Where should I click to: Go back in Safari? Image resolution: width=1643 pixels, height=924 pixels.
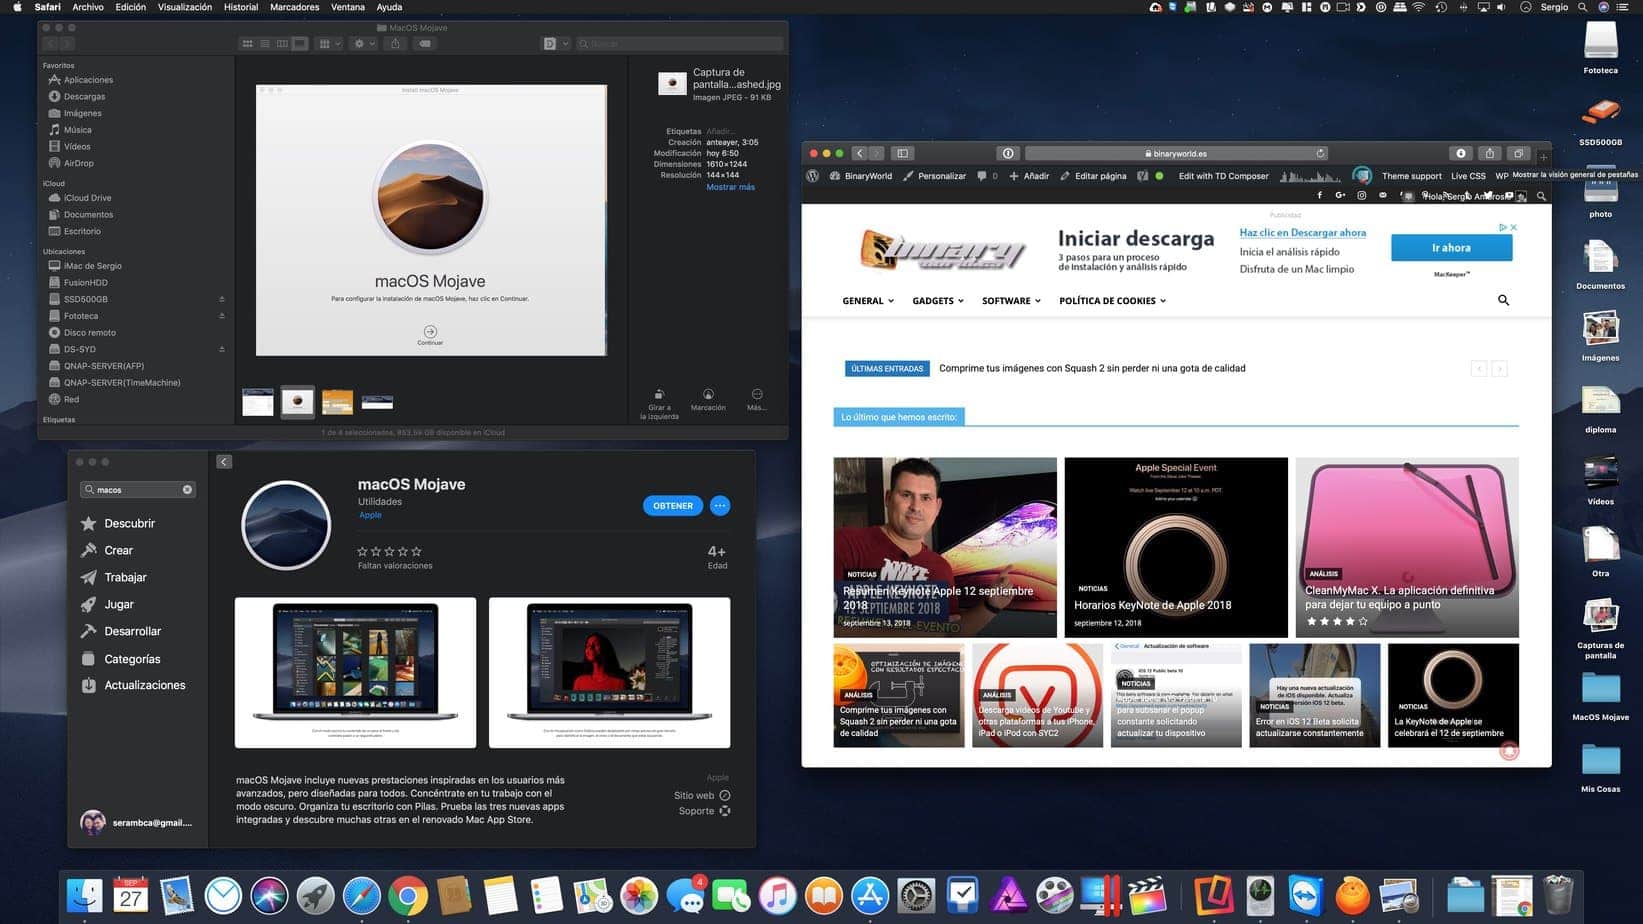pos(859,153)
